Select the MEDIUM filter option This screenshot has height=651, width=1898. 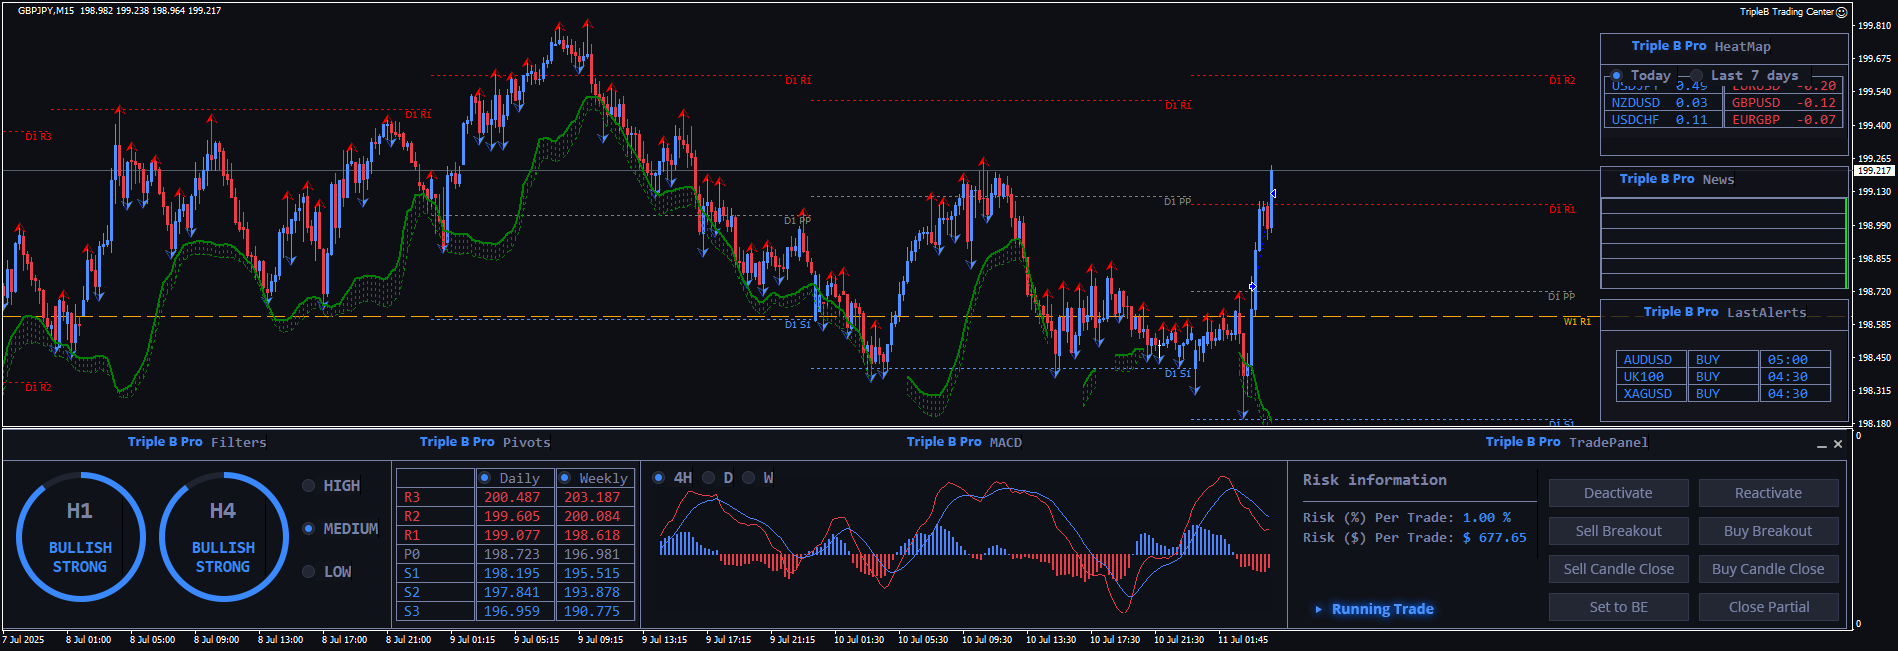[309, 529]
